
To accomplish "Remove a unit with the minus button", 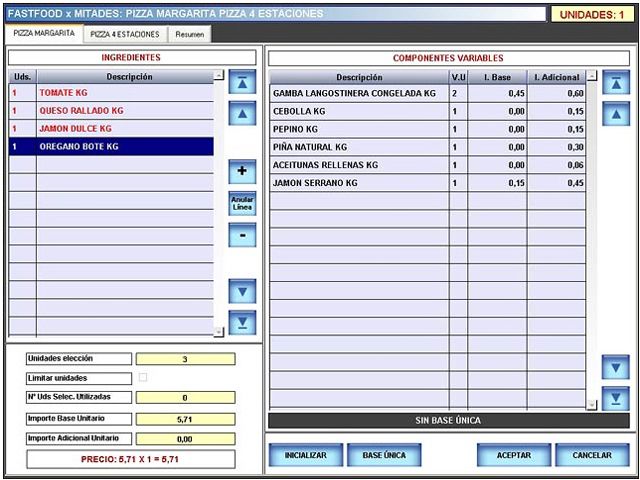I will (x=242, y=235).
